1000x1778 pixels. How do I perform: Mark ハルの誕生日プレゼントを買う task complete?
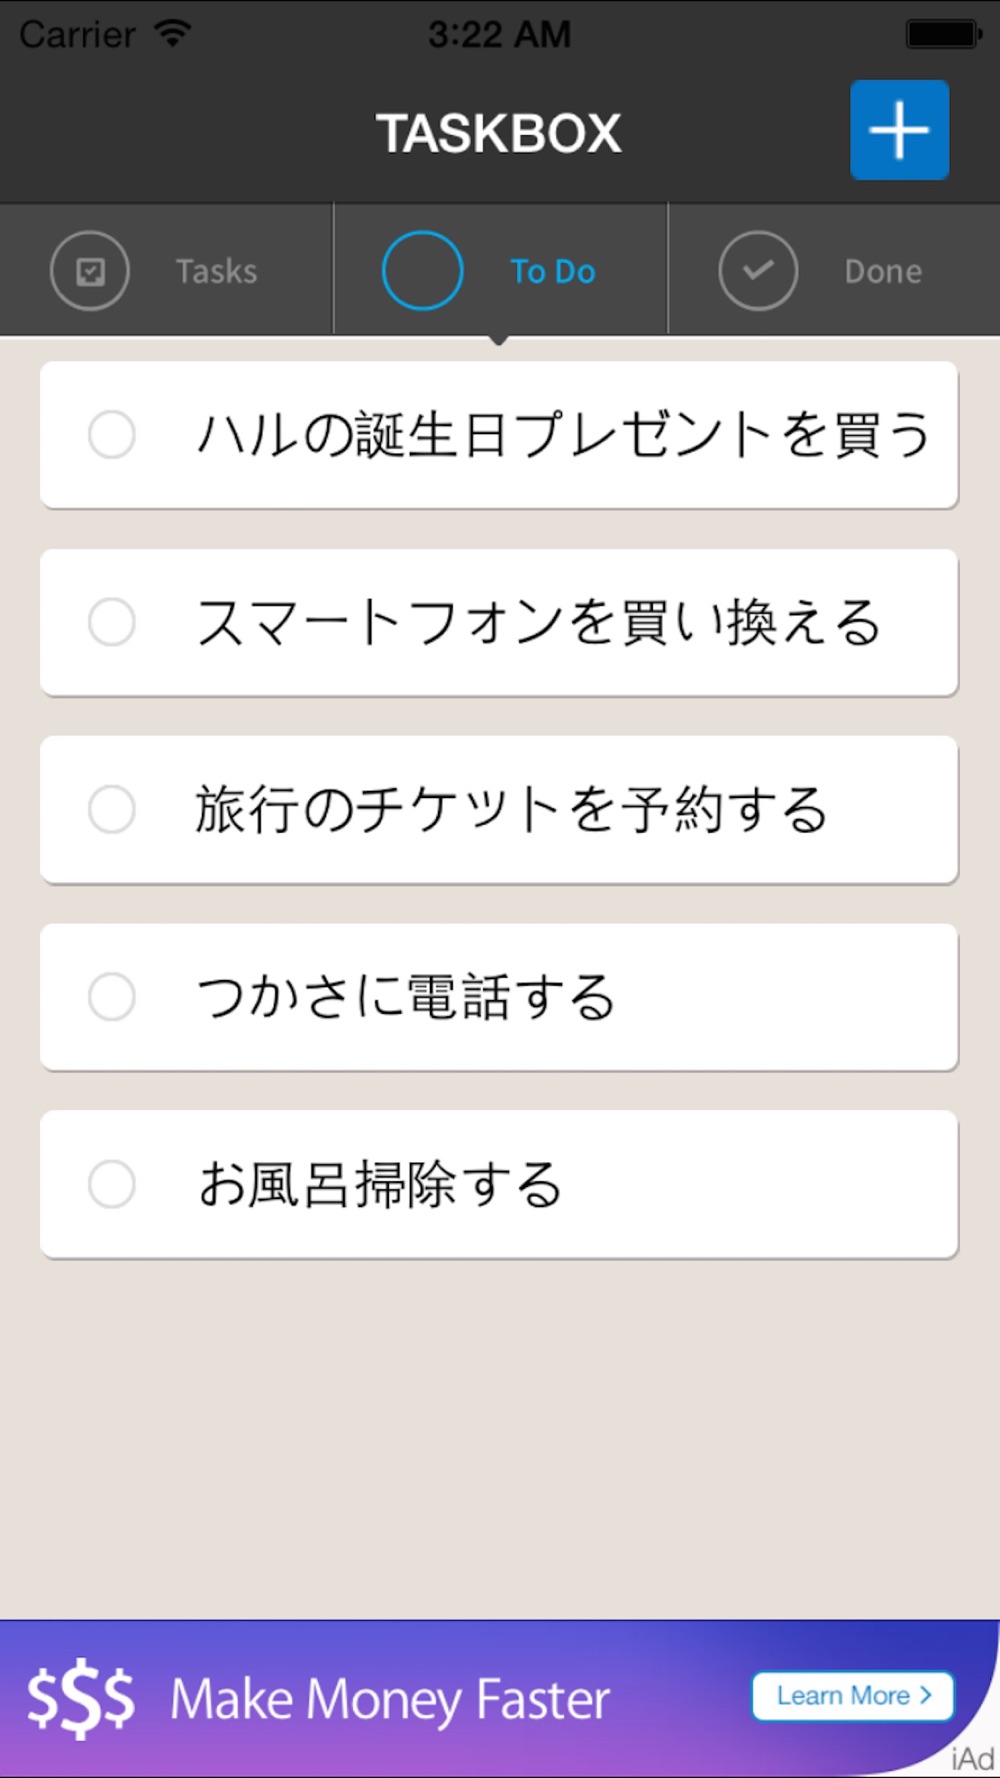[x=112, y=435]
